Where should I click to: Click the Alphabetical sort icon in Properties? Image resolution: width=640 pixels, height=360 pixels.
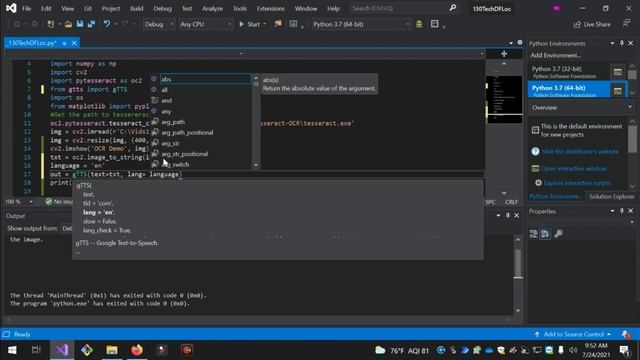point(545,233)
